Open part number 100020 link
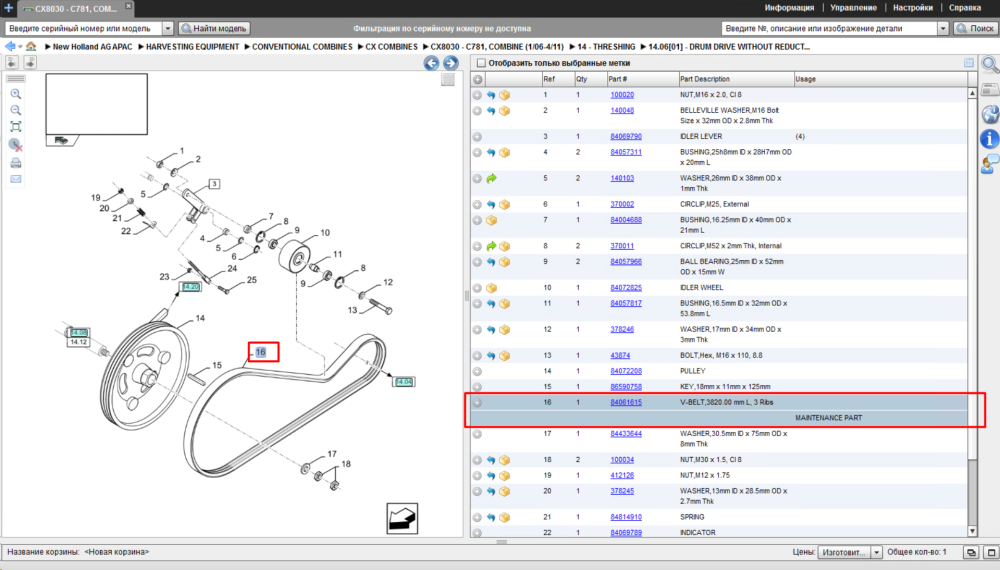 click(622, 95)
